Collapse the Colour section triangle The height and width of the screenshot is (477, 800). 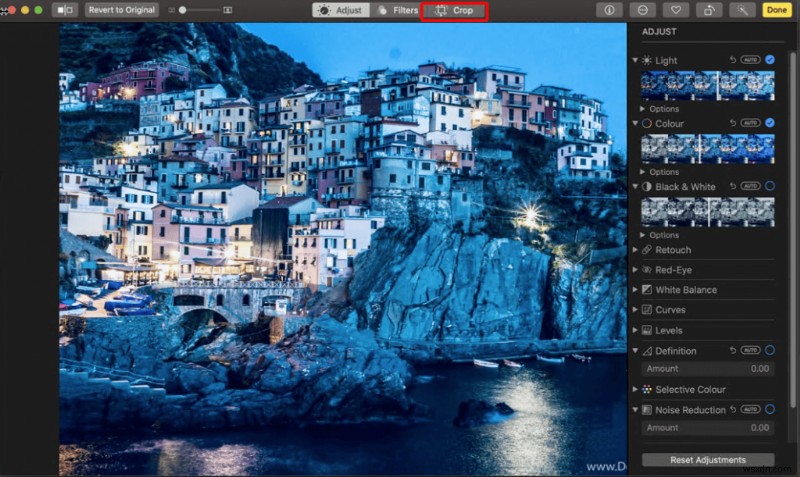[635, 123]
